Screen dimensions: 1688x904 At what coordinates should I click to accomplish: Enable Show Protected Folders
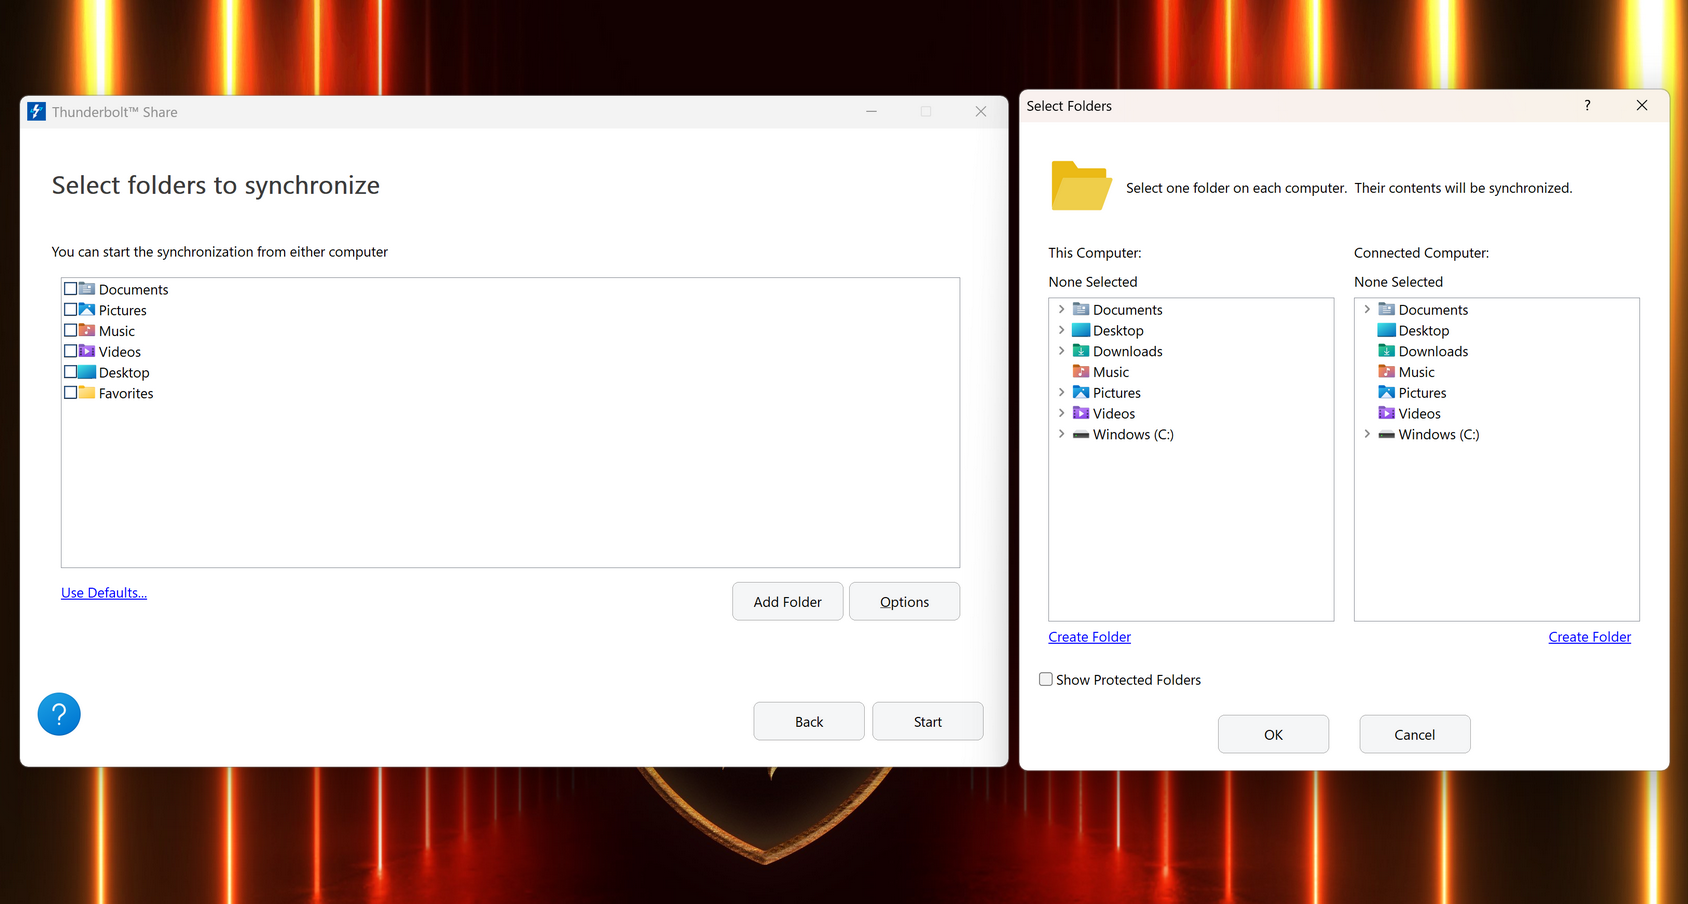(x=1046, y=679)
